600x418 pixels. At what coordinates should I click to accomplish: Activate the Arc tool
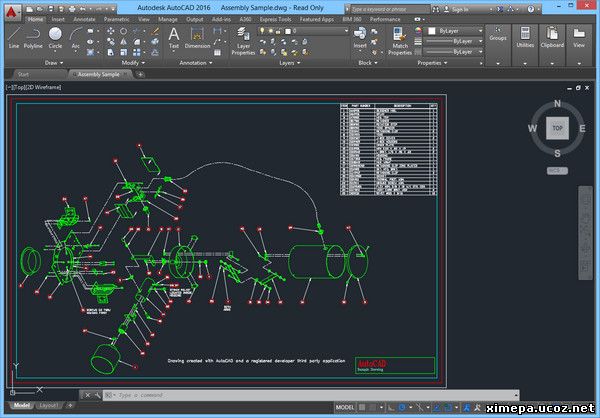(76, 38)
